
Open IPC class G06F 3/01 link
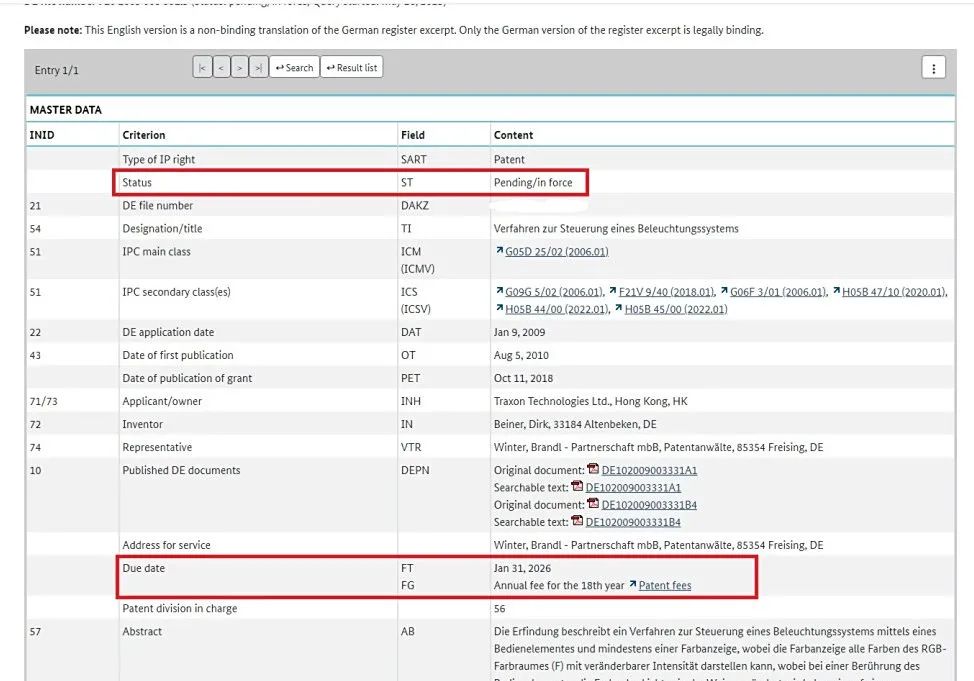[x=778, y=292]
